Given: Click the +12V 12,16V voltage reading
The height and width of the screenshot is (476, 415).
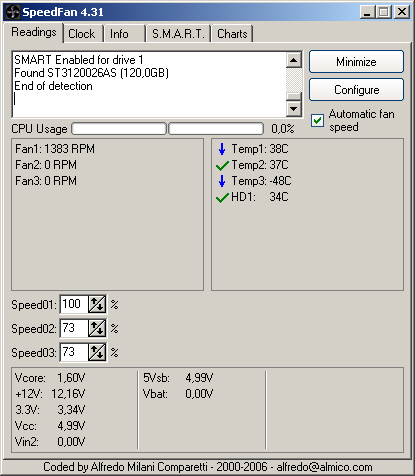Looking at the screenshot, I should pos(50,394).
